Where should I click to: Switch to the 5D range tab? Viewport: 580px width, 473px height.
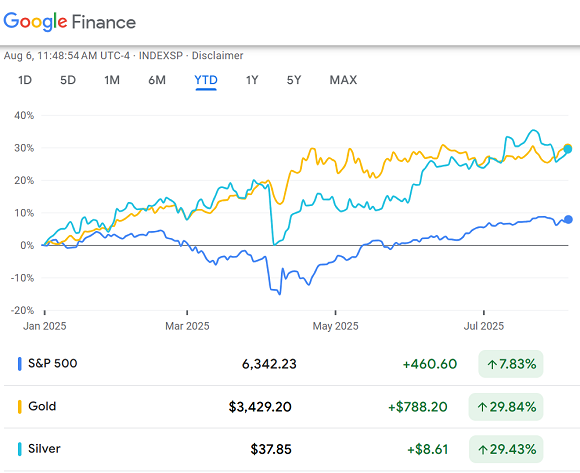click(x=68, y=80)
